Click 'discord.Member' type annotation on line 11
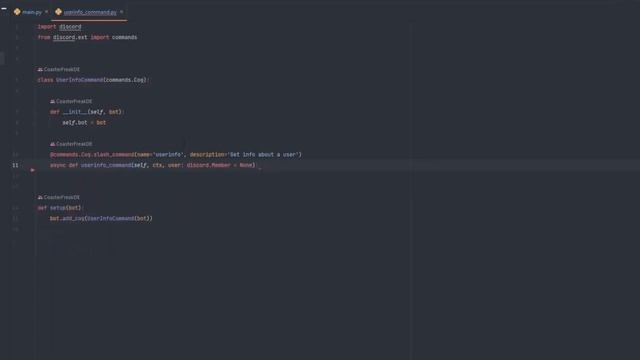 [209, 165]
